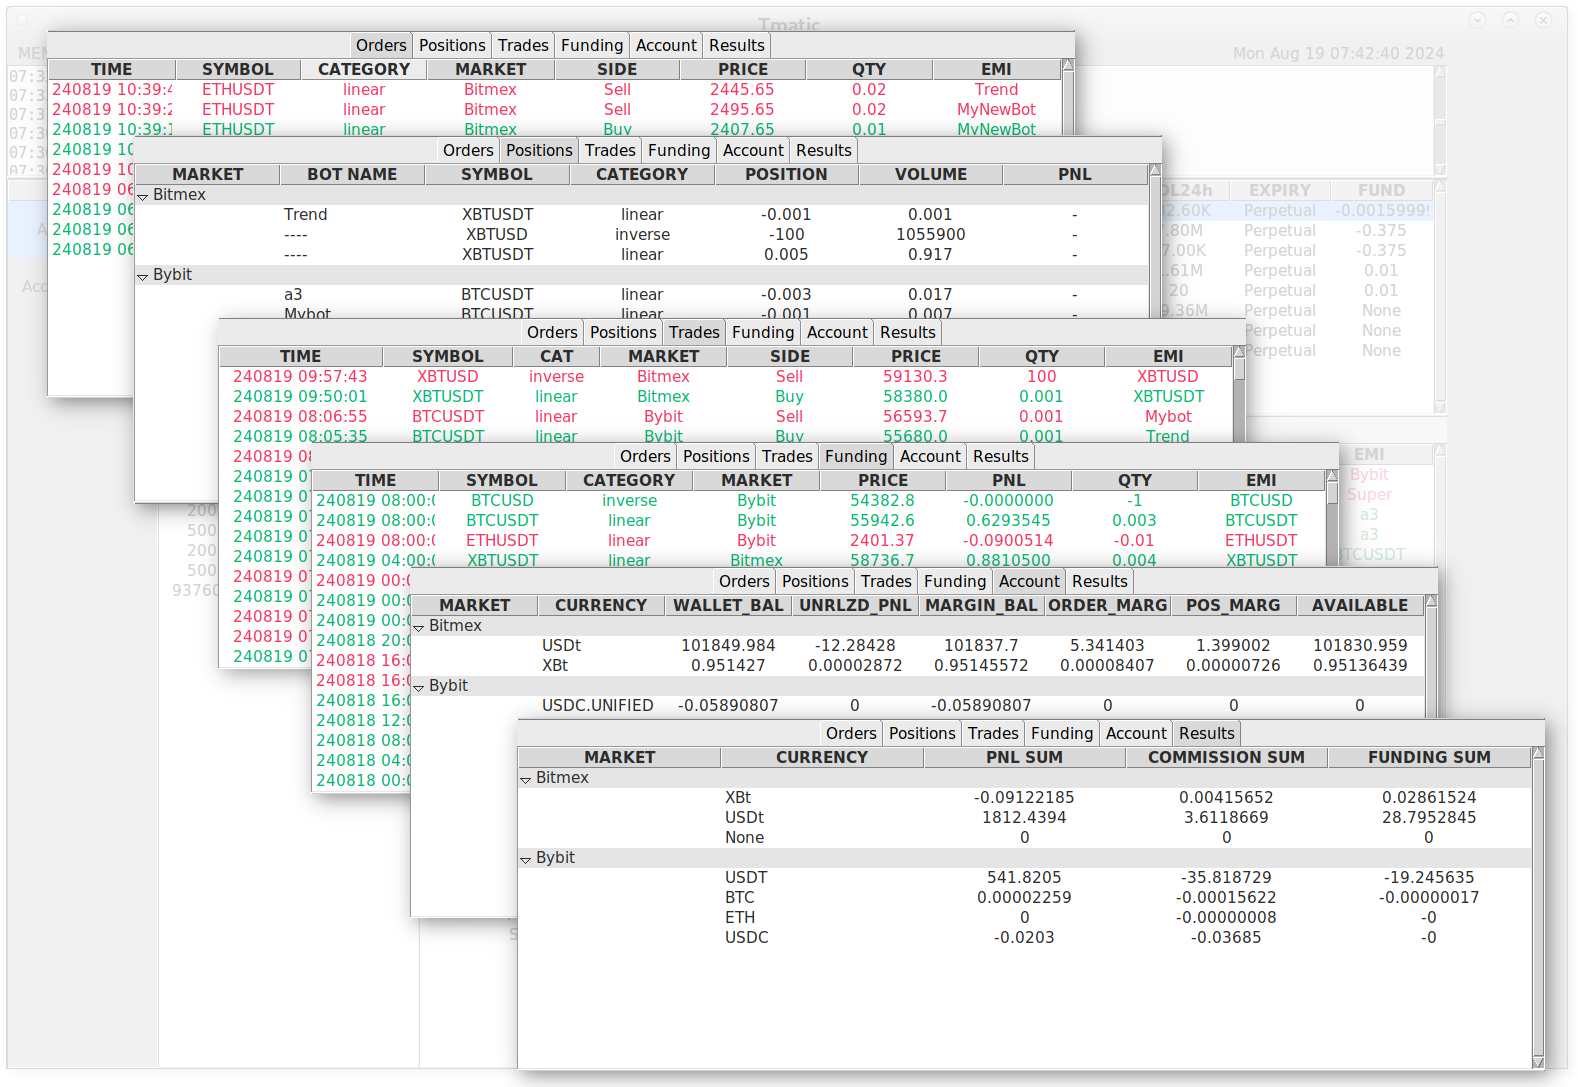This screenshot has height=1087, width=1578.
Task: Select the XBTUSD inverse position row
Action: (x=641, y=234)
